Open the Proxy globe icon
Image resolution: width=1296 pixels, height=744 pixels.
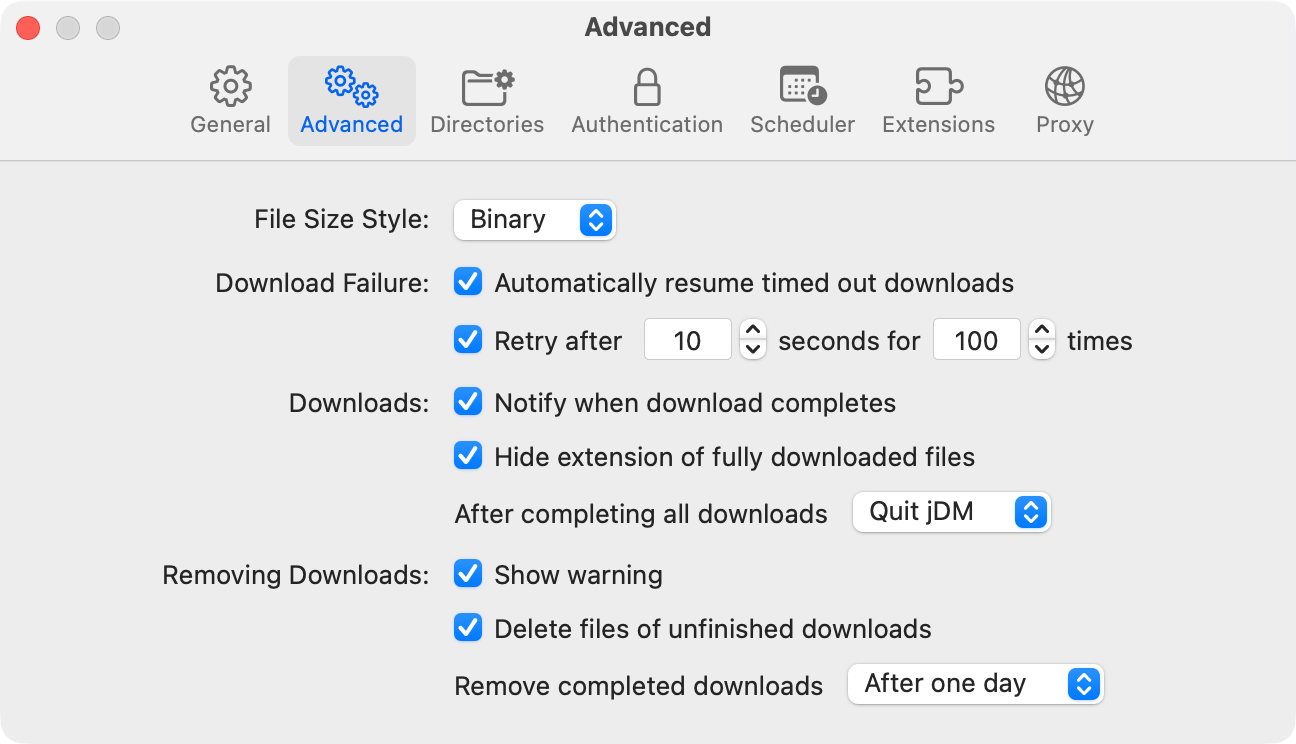1064,87
